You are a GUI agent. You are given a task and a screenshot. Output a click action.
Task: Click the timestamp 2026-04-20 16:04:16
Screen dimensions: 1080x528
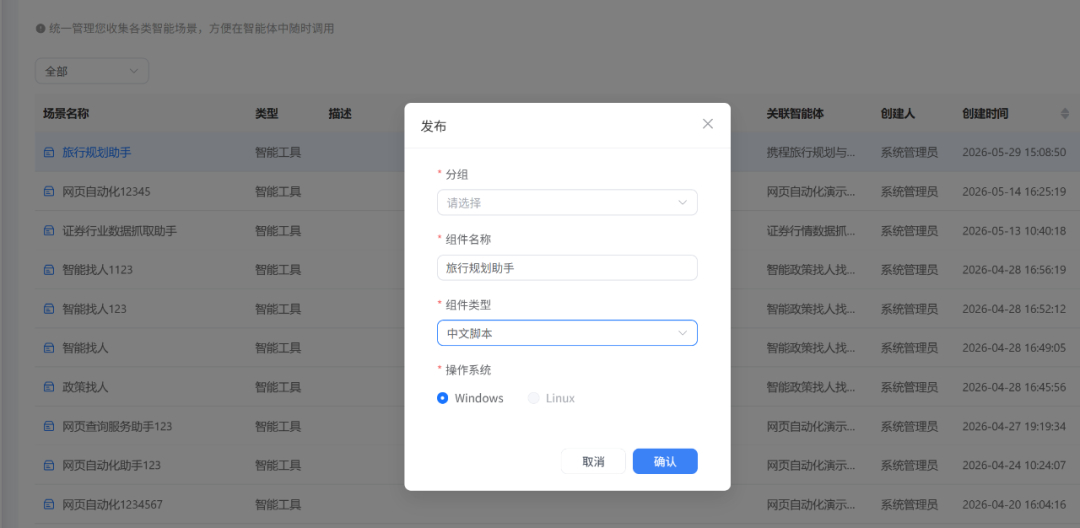pos(1014,505)
